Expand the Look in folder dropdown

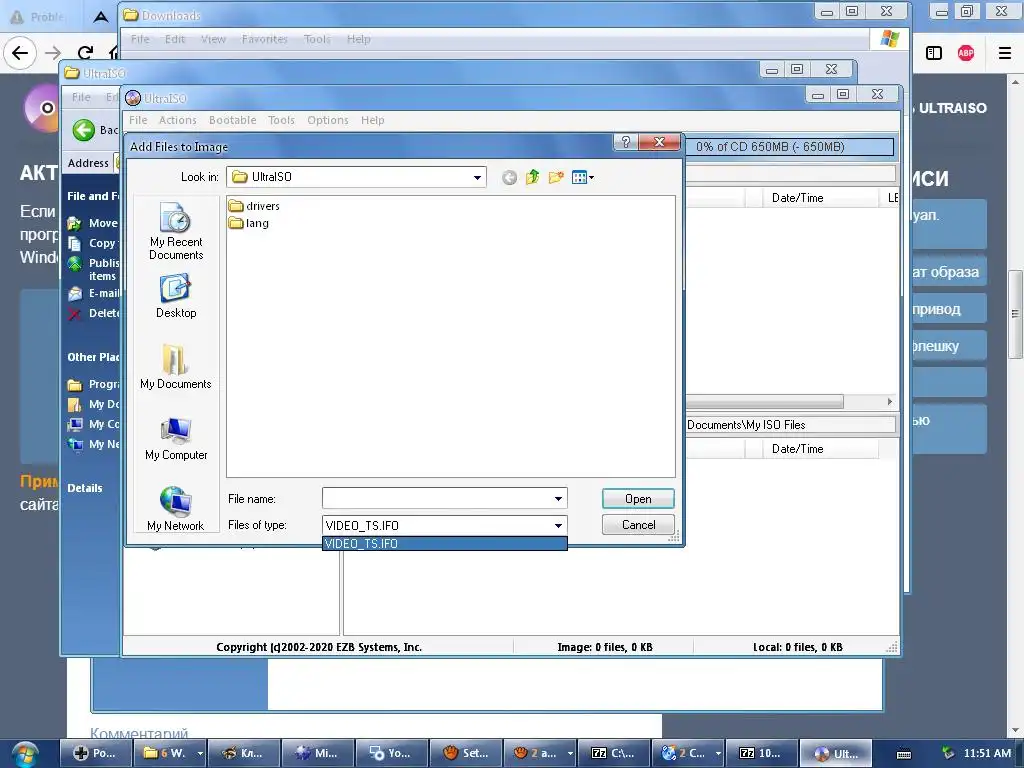coord(477,177)
